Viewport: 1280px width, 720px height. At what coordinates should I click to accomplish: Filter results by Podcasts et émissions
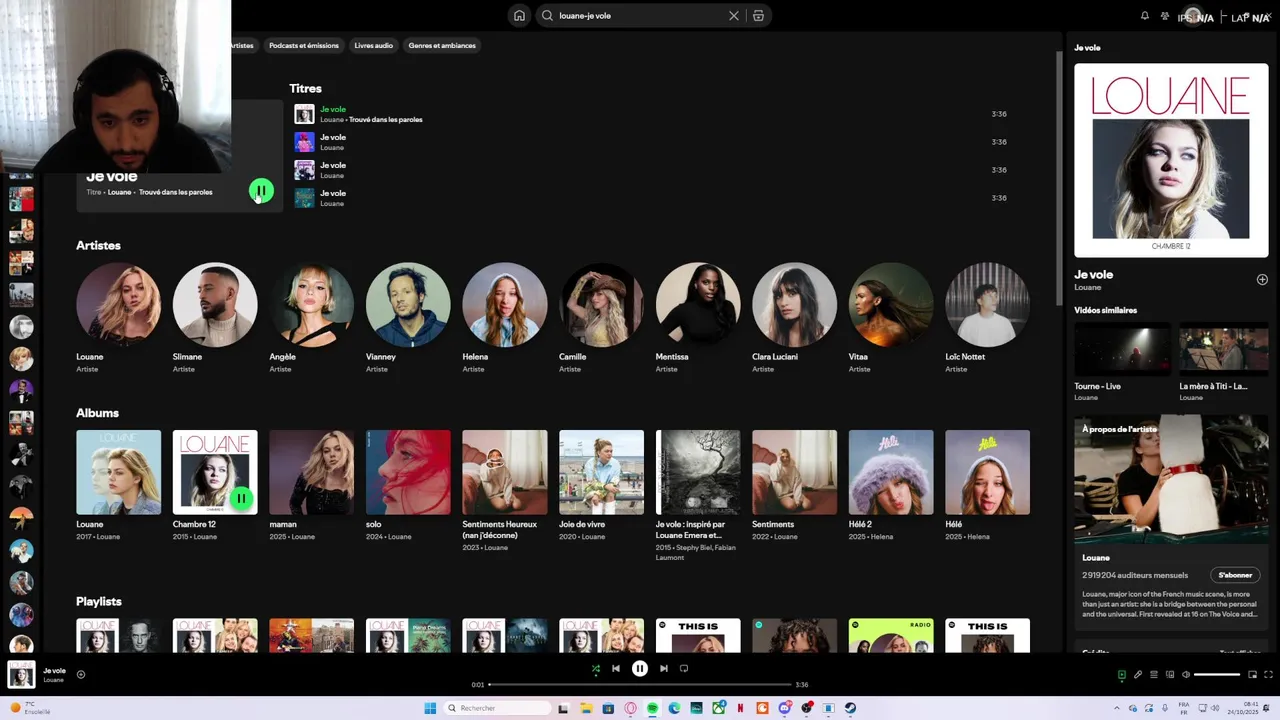(304, 45)
